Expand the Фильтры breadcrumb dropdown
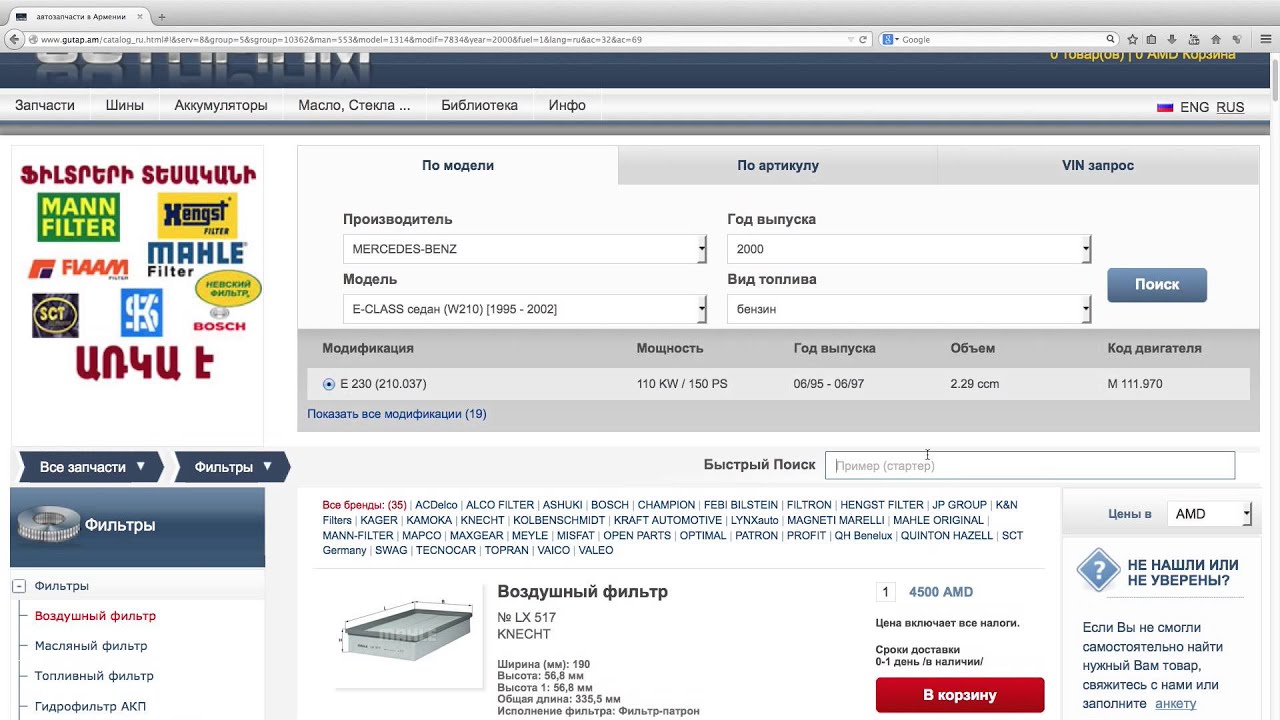Viewport: 1280px width, 720px height. 233,467
